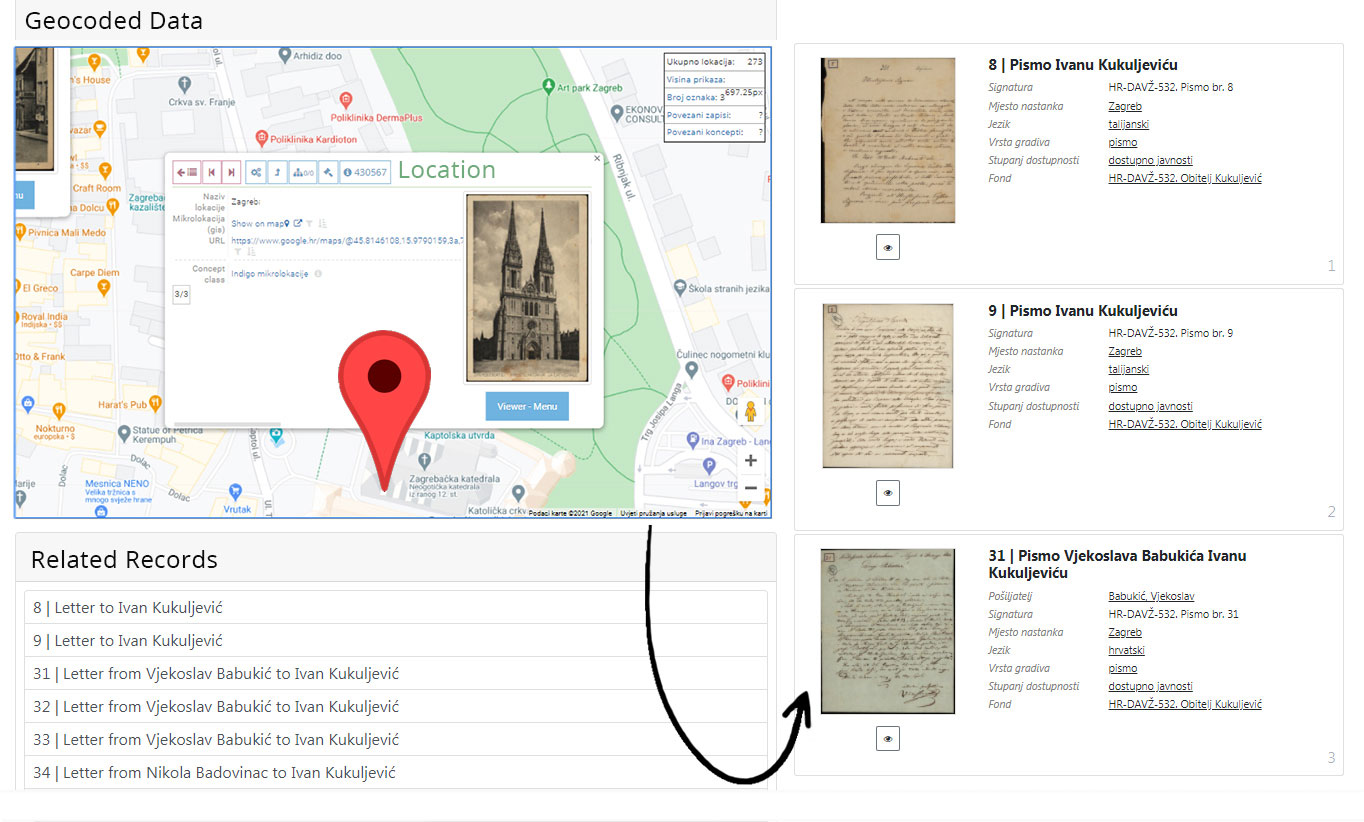The height and width of the screenshot is (822, 1364).
Task: Click hrvatski language link in record 31
Action: pyautogui.click(x=1126, y=650)
